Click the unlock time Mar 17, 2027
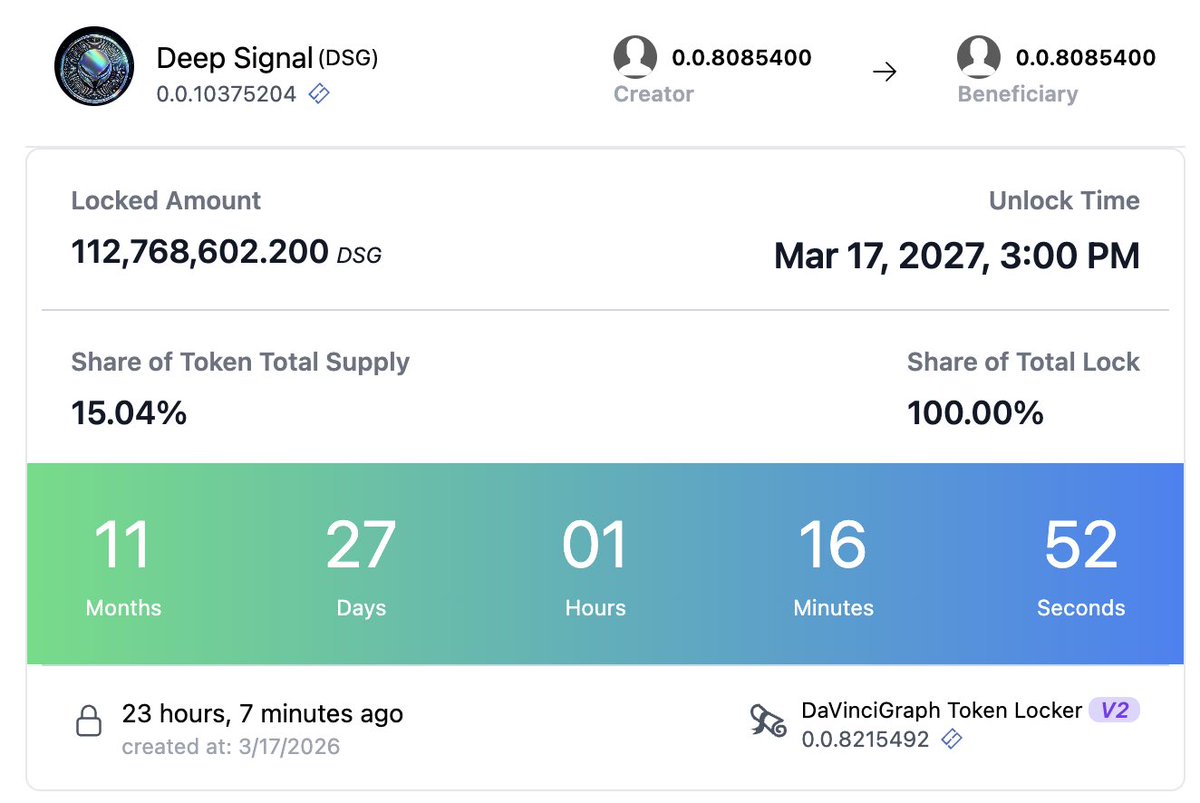1200x803 pixels. (x=956, y=256)
